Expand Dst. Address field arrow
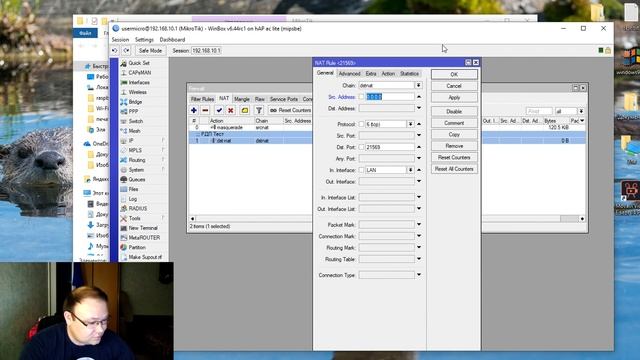The height and width of the screenshot is (360, 640). pyautogui.click(x=419, y=108)
